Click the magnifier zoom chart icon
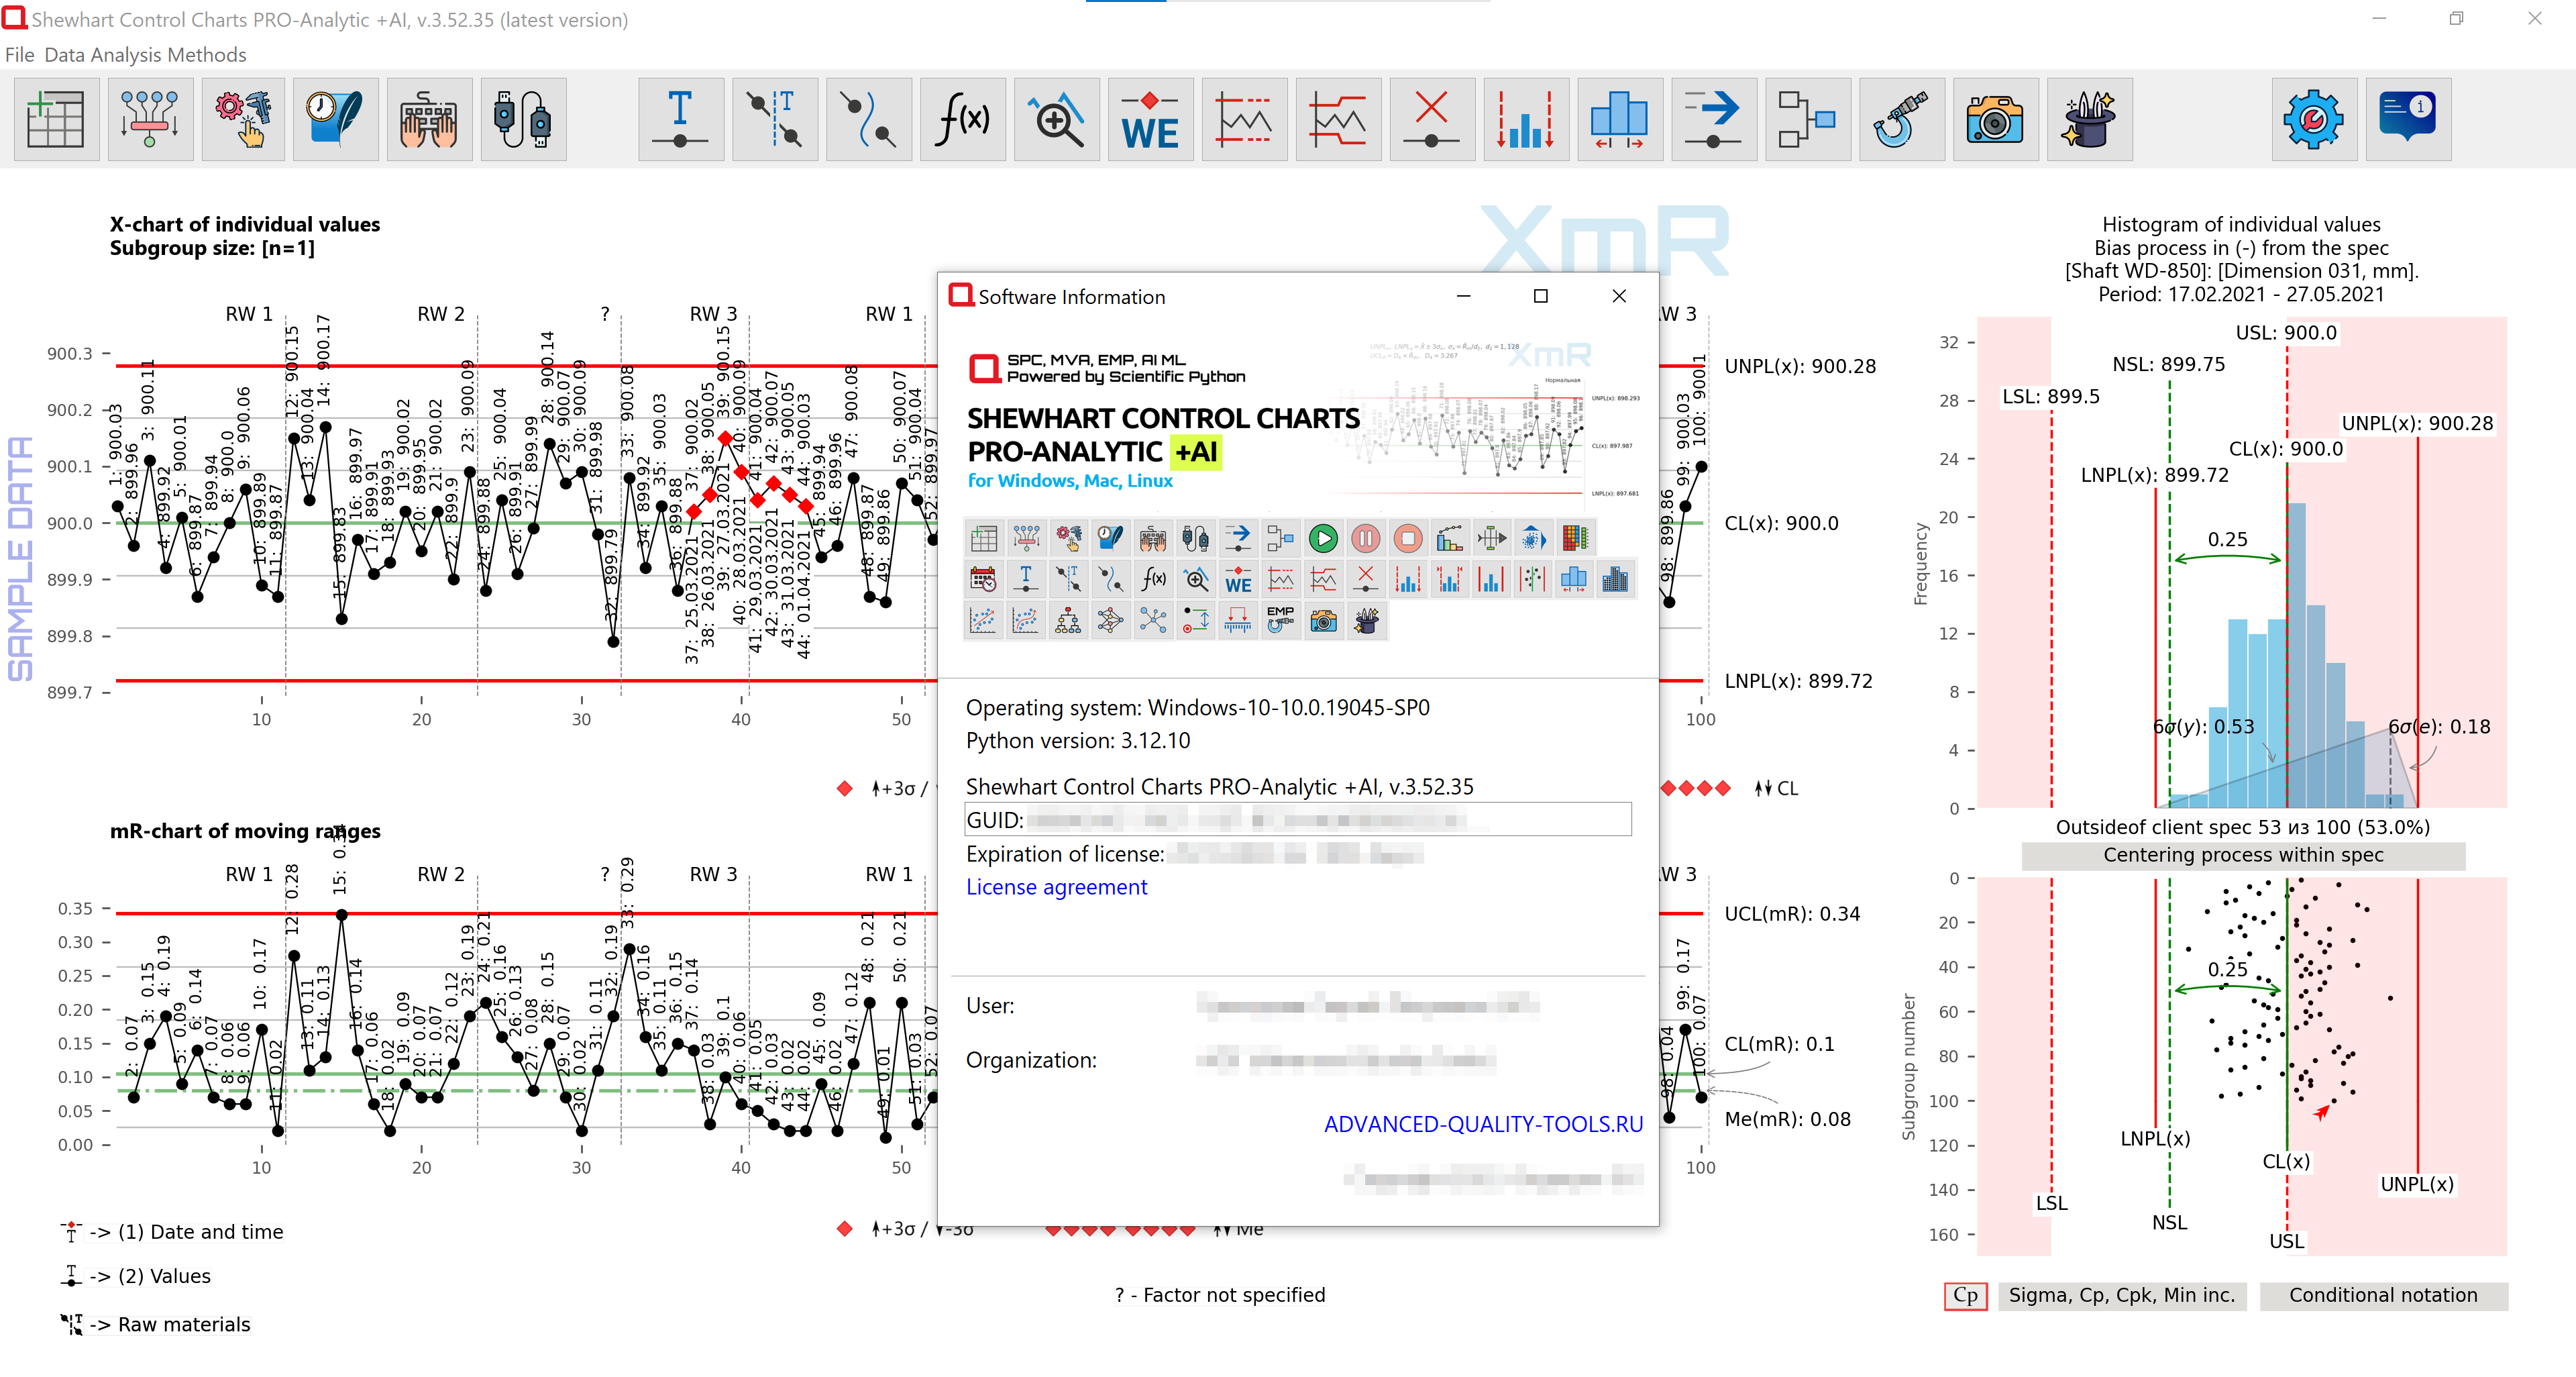Viewport: 2576px width, 1377px height. click(x=1056, y=119)
